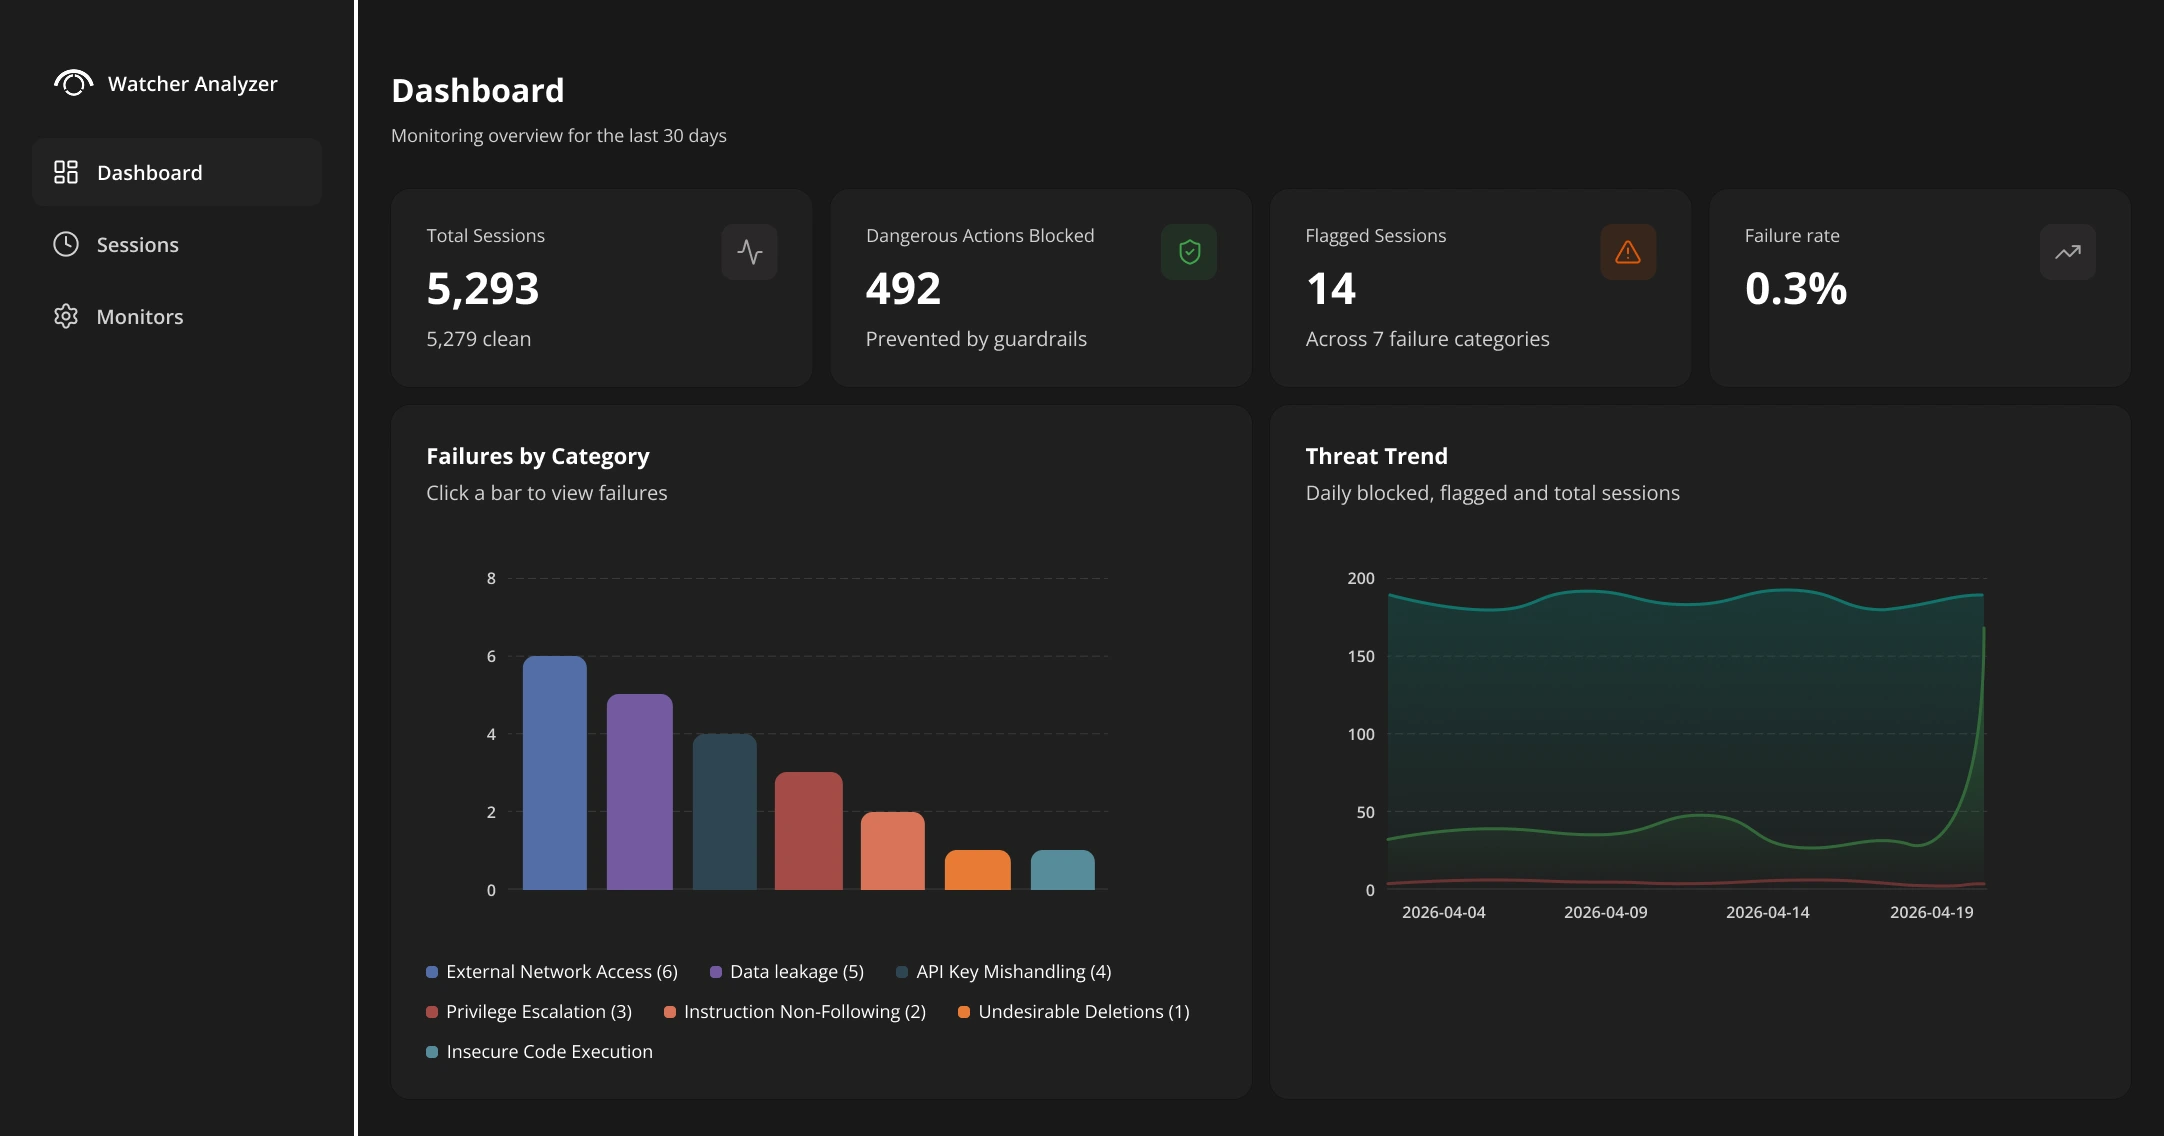The image size is (2164, 1136).
Task: Click the Dashboard grid icon in sidebar
Action: (x=66, y=172)
